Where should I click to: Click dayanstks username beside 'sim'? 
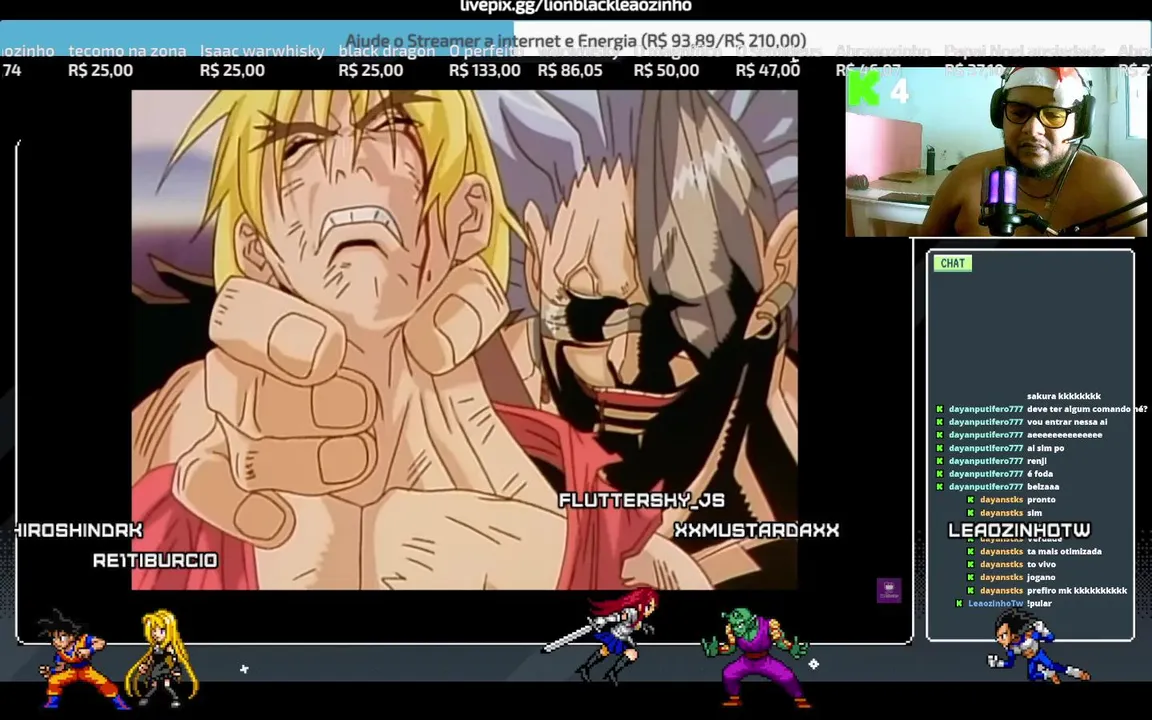click(x=1001, y=513)
